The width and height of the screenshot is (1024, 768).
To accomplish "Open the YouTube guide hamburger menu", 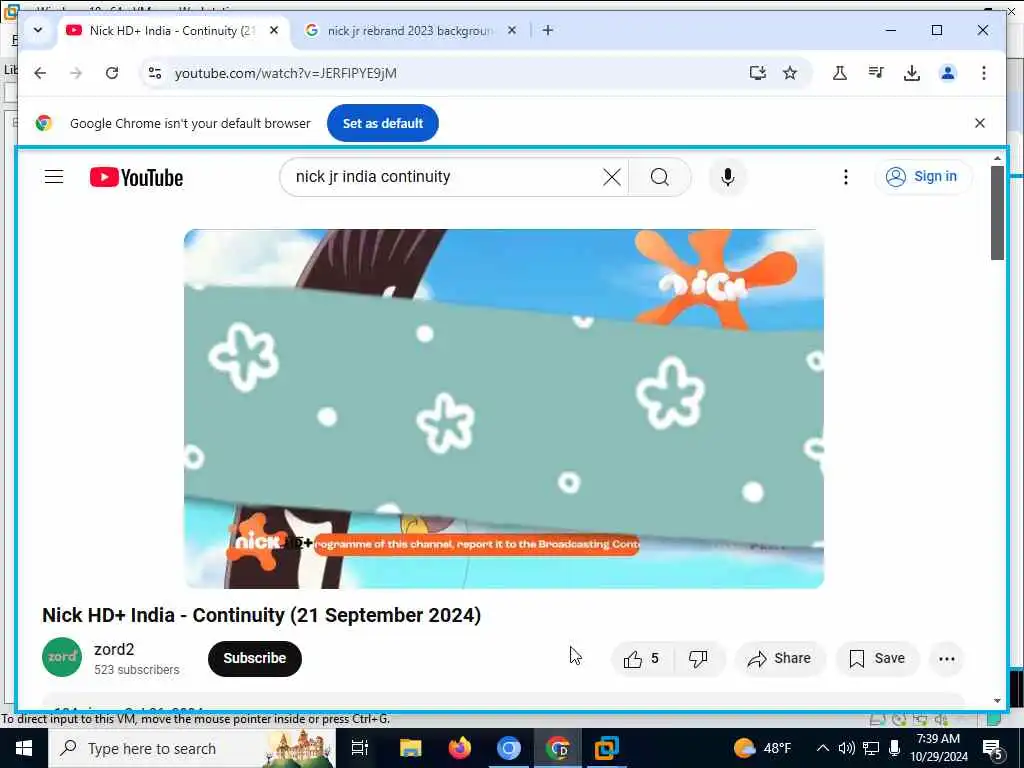I will pyautogui.click(x=54, y=177).
